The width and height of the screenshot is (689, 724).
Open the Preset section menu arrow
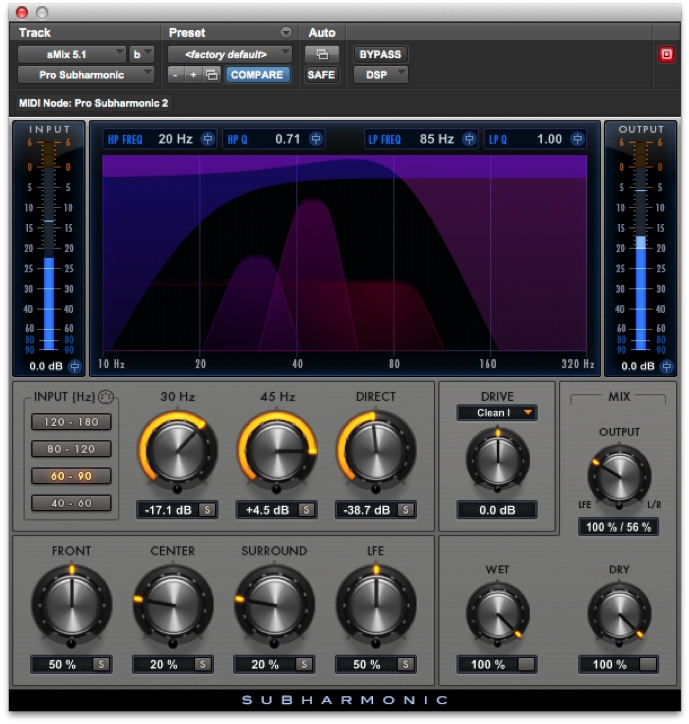point(286,32)
